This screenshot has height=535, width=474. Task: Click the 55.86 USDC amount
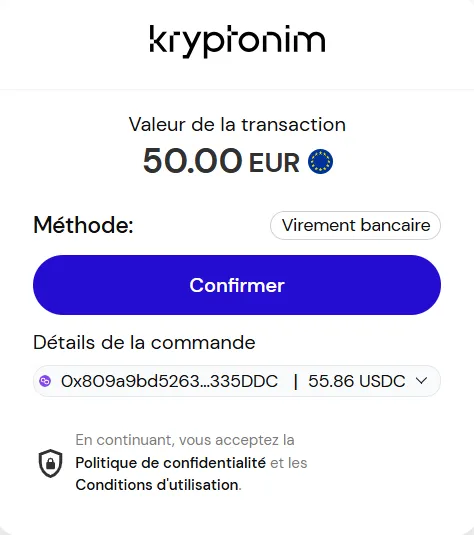pyautogui.click(x=357, y=381)
